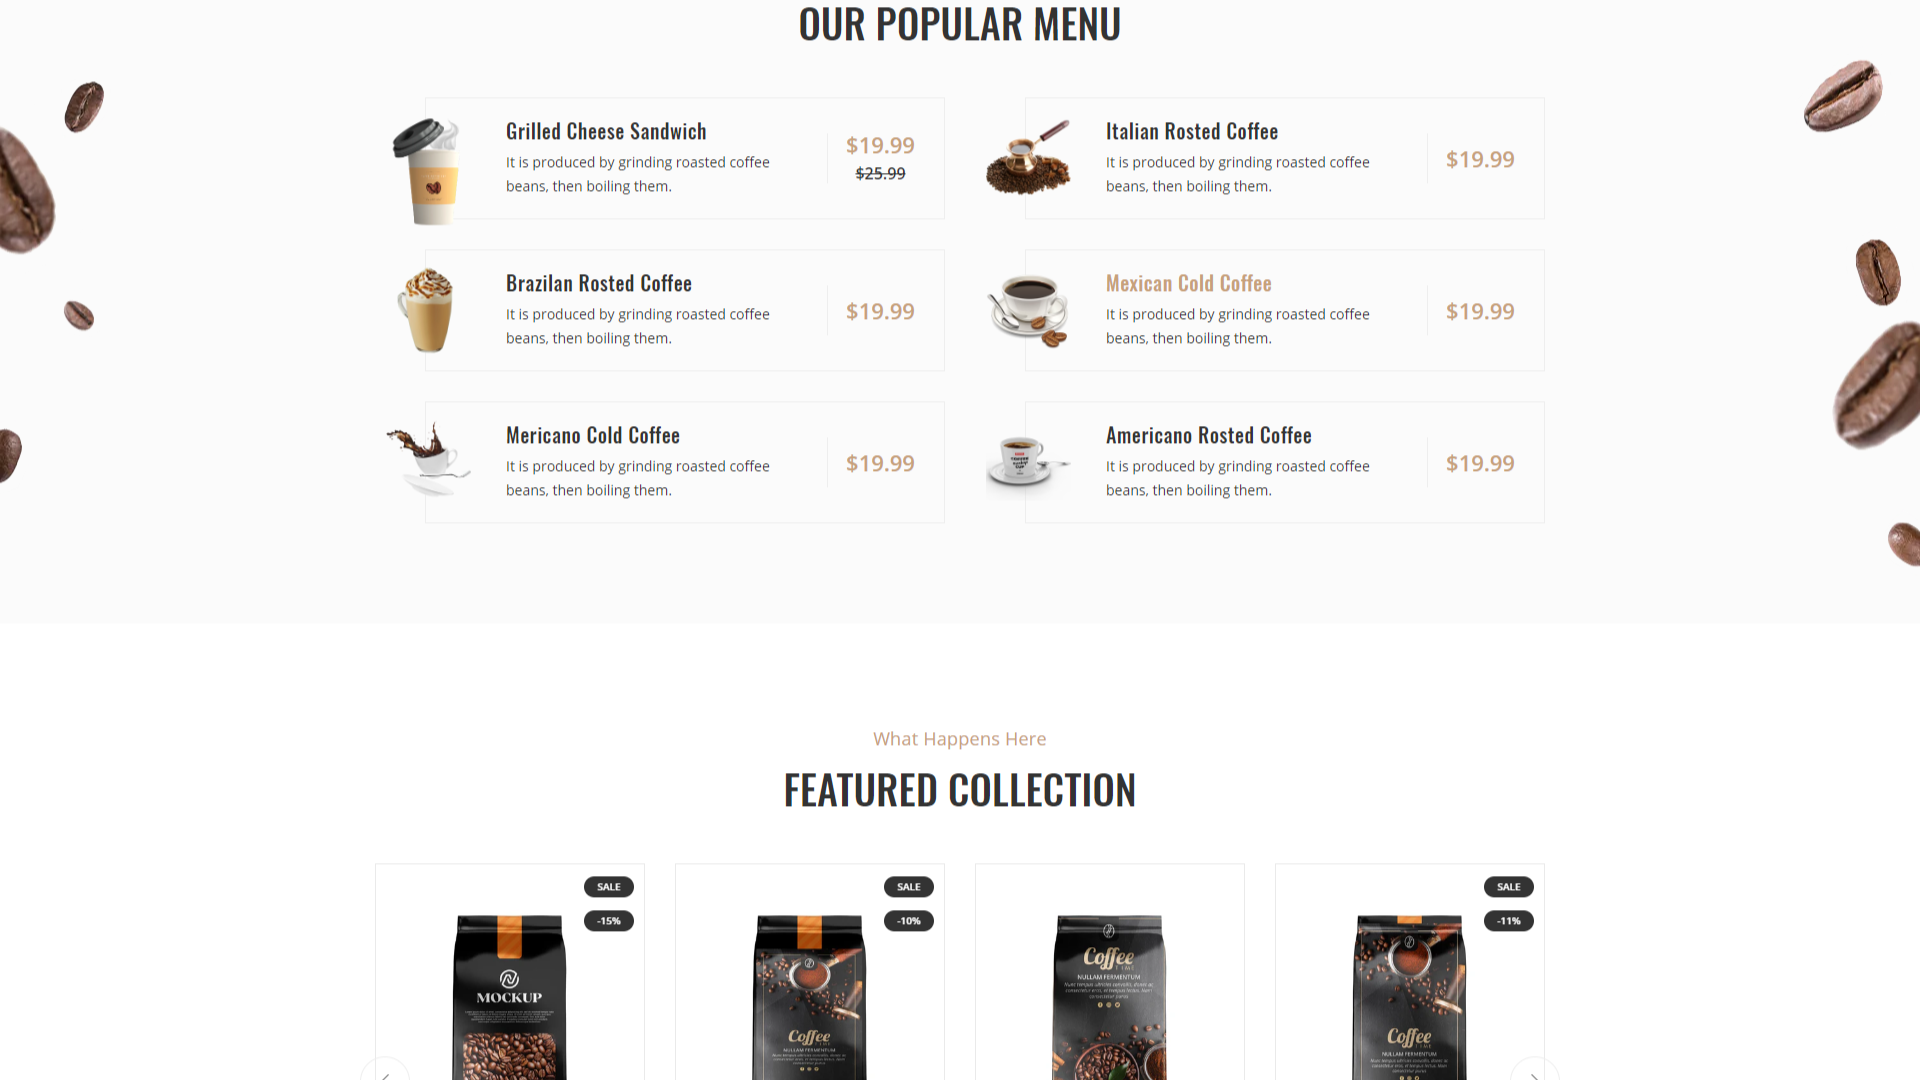Open Mericano Cold Coffee item
This screenshot has height=1080, width=1920.
click(x=593, y=436)
